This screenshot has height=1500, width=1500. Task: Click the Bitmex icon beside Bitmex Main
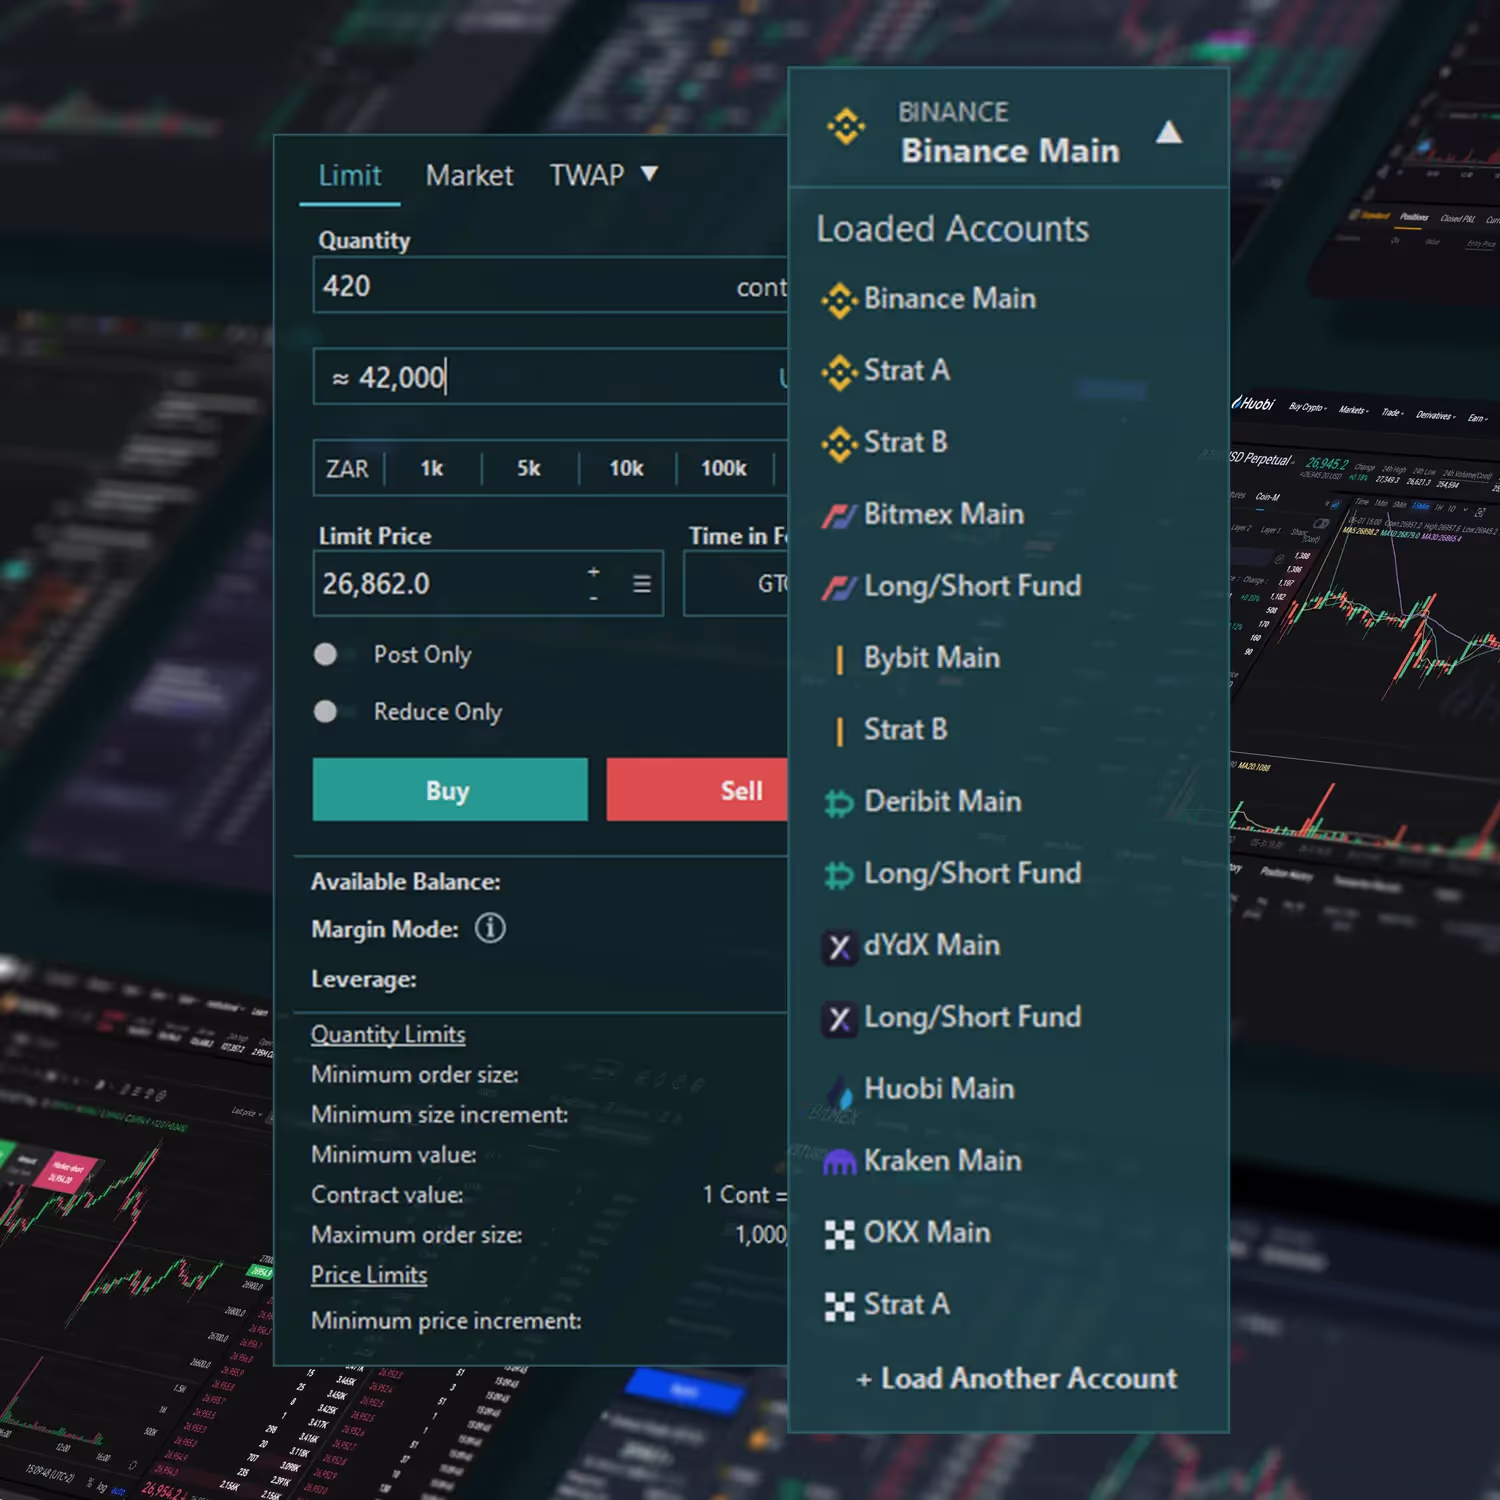[839, 516]
